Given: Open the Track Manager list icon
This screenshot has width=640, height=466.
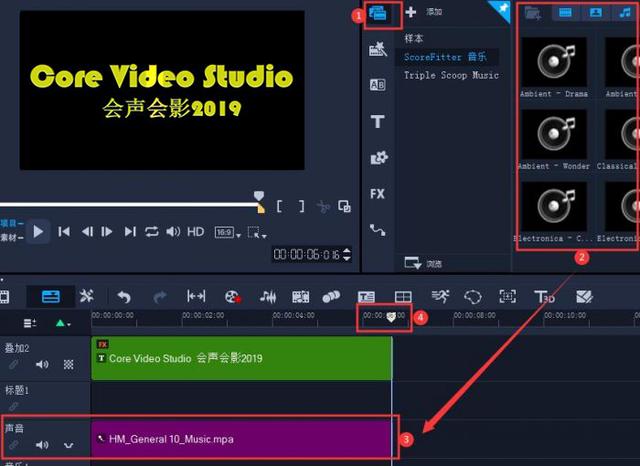Looking at the screenshot, I should coord(30,324).
